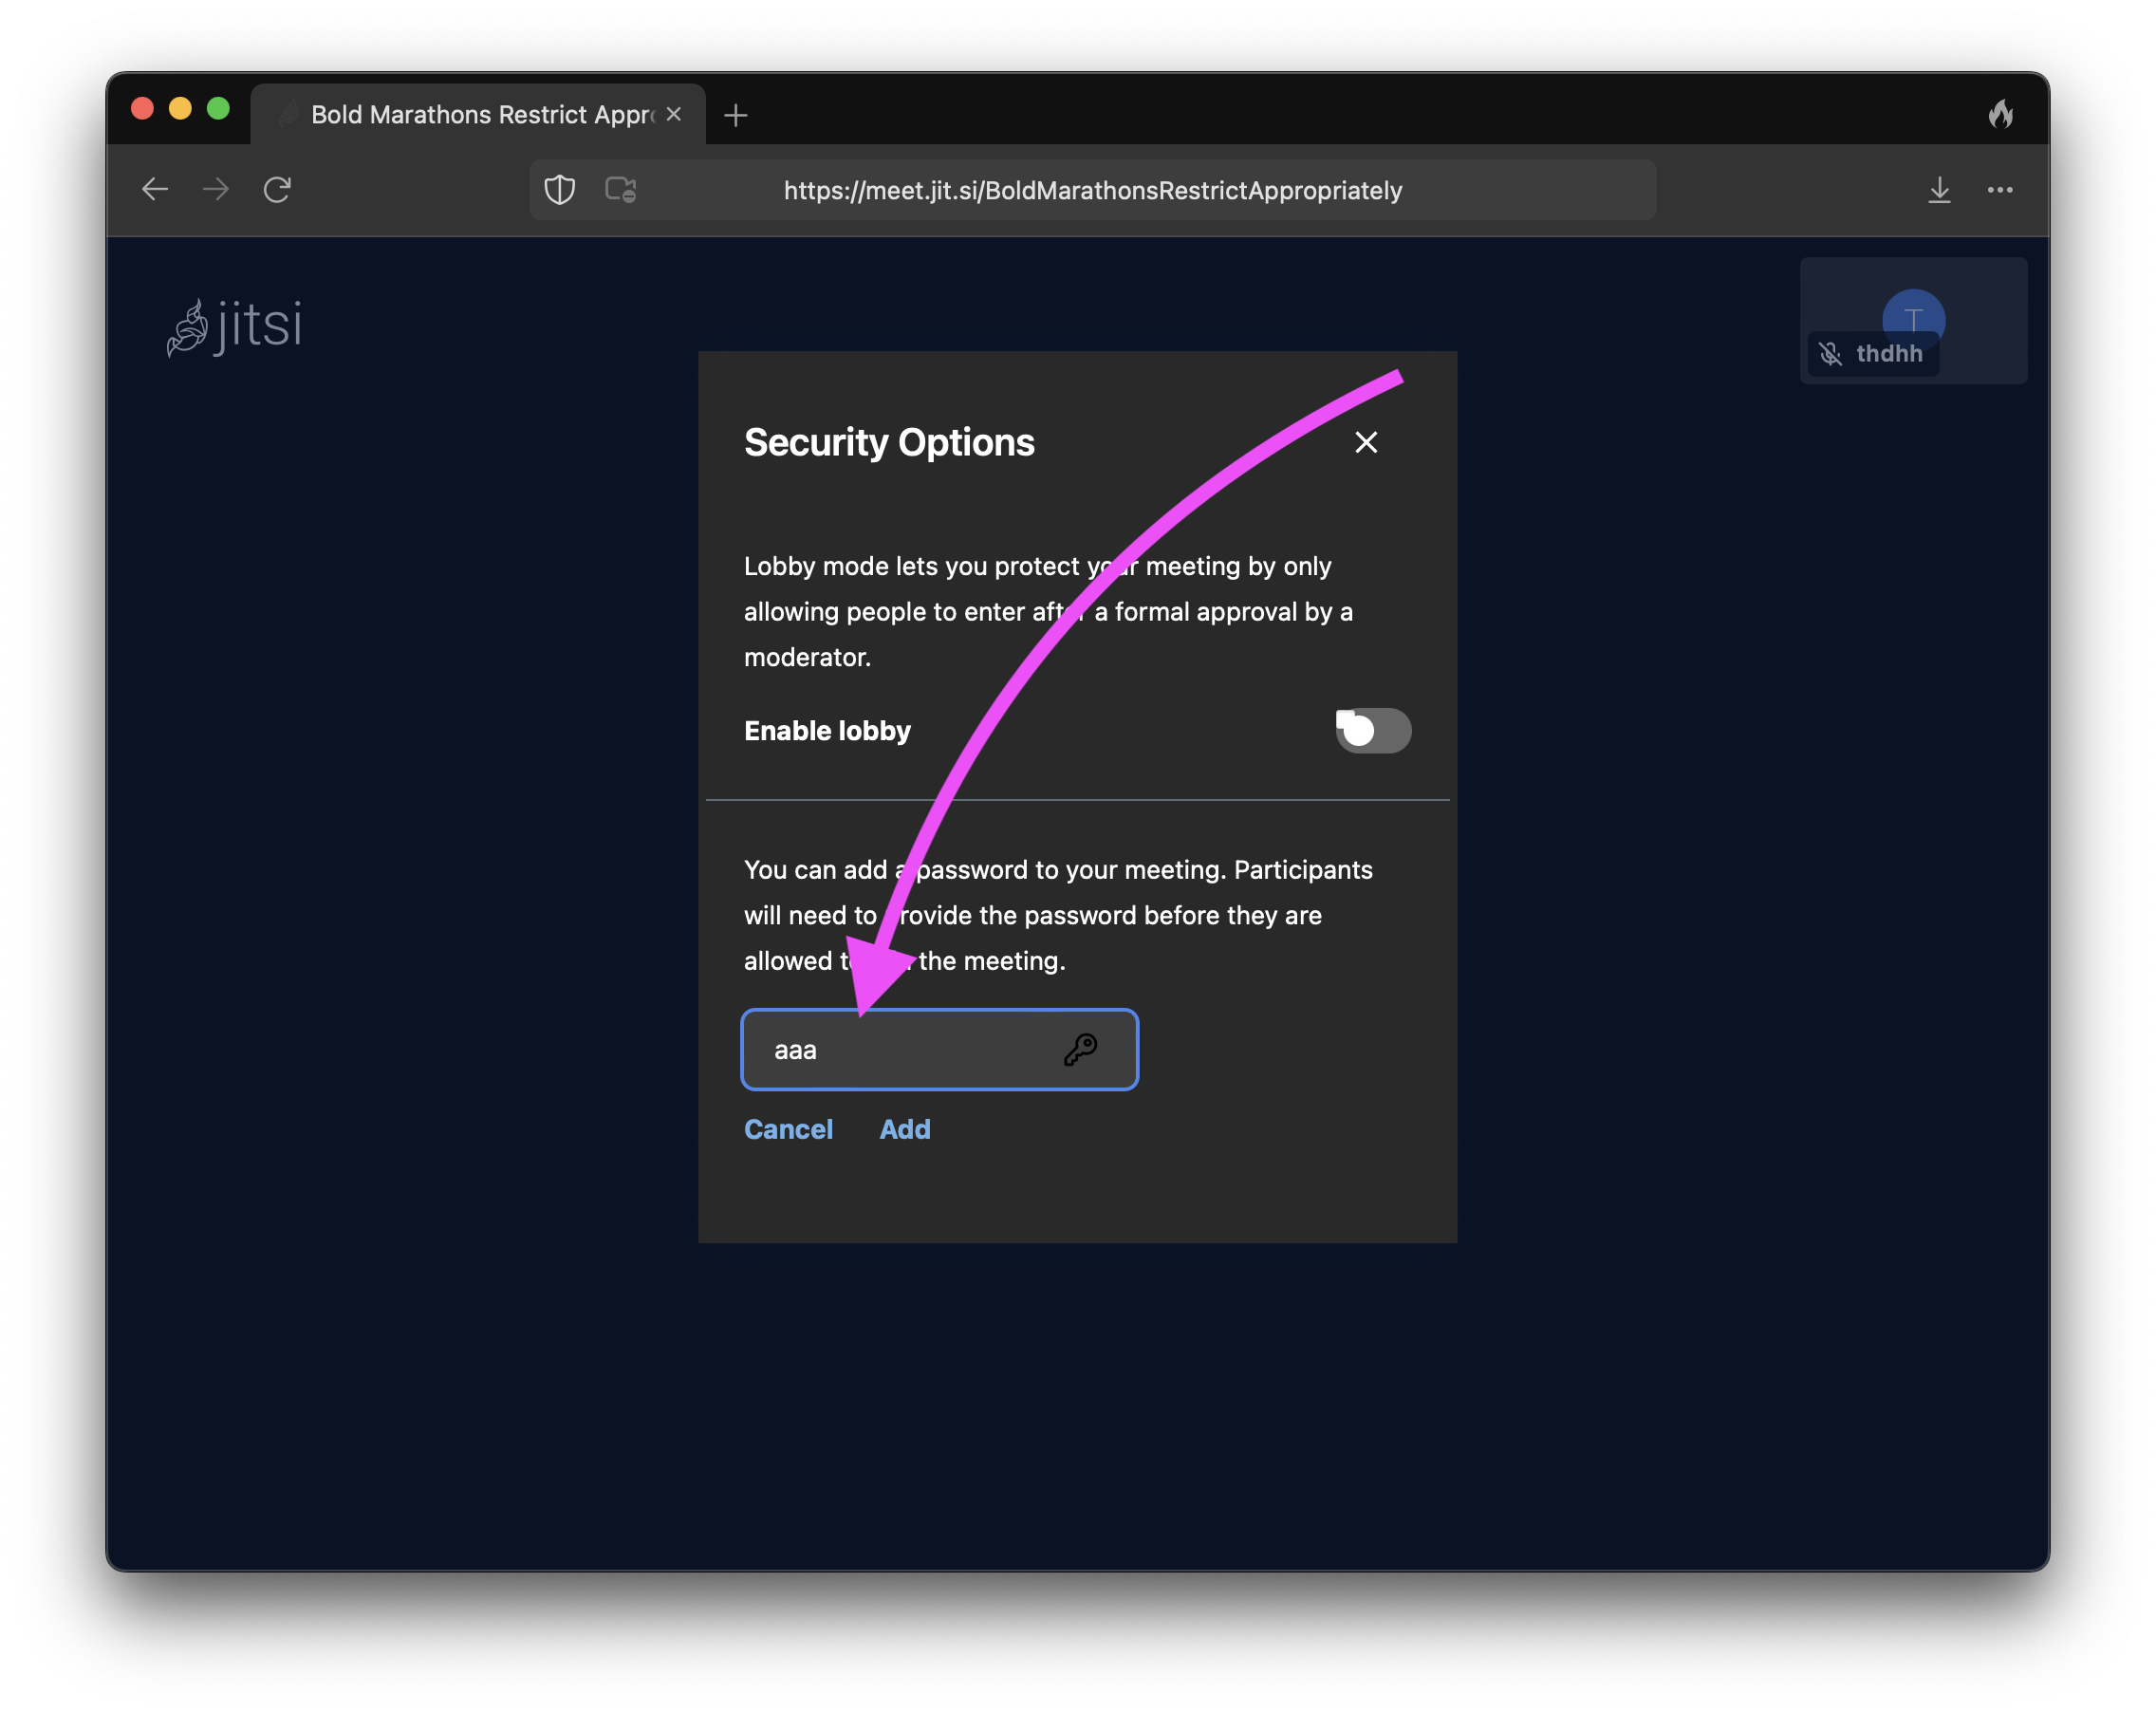This screenshot has height=1712, width=2156.
Task: Click the camera permission icon beside the address bar
Action: 620,190
